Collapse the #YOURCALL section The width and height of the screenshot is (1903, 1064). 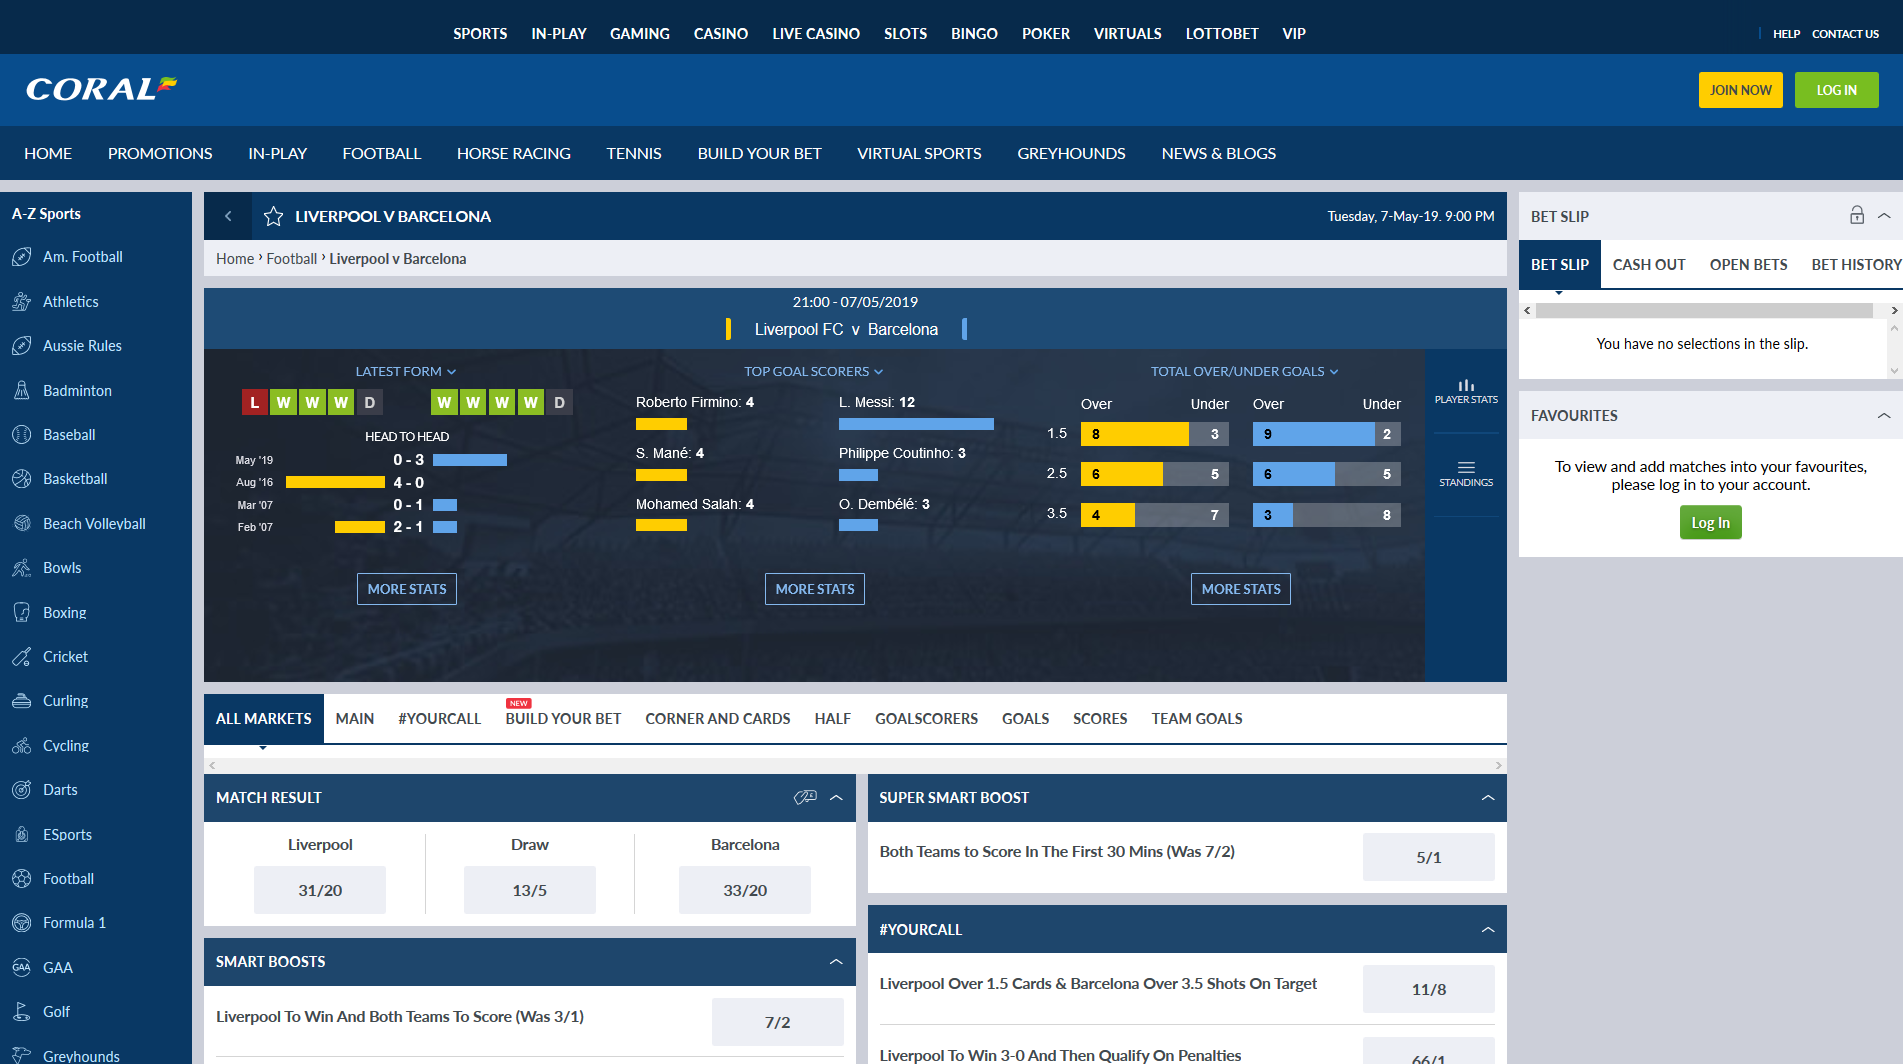[x=1488, y=929]
